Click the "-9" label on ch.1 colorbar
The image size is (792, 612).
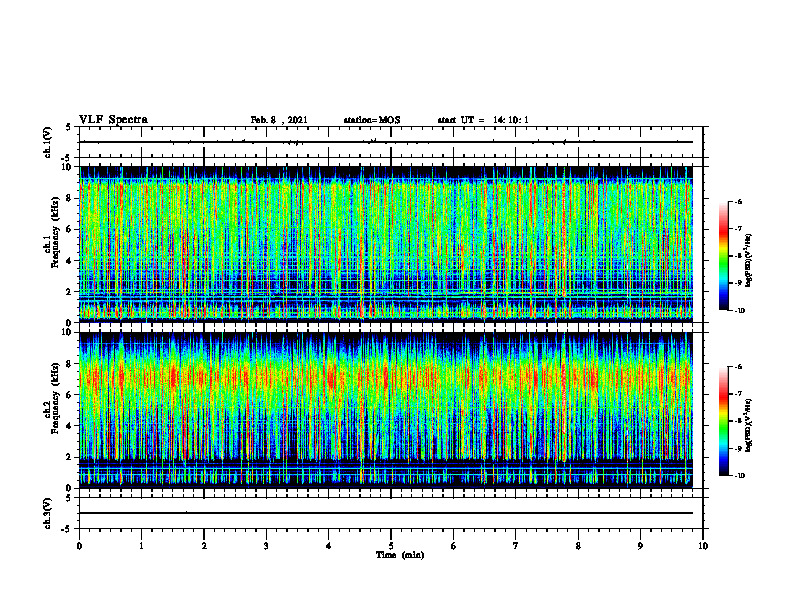(x=738, y=283)
